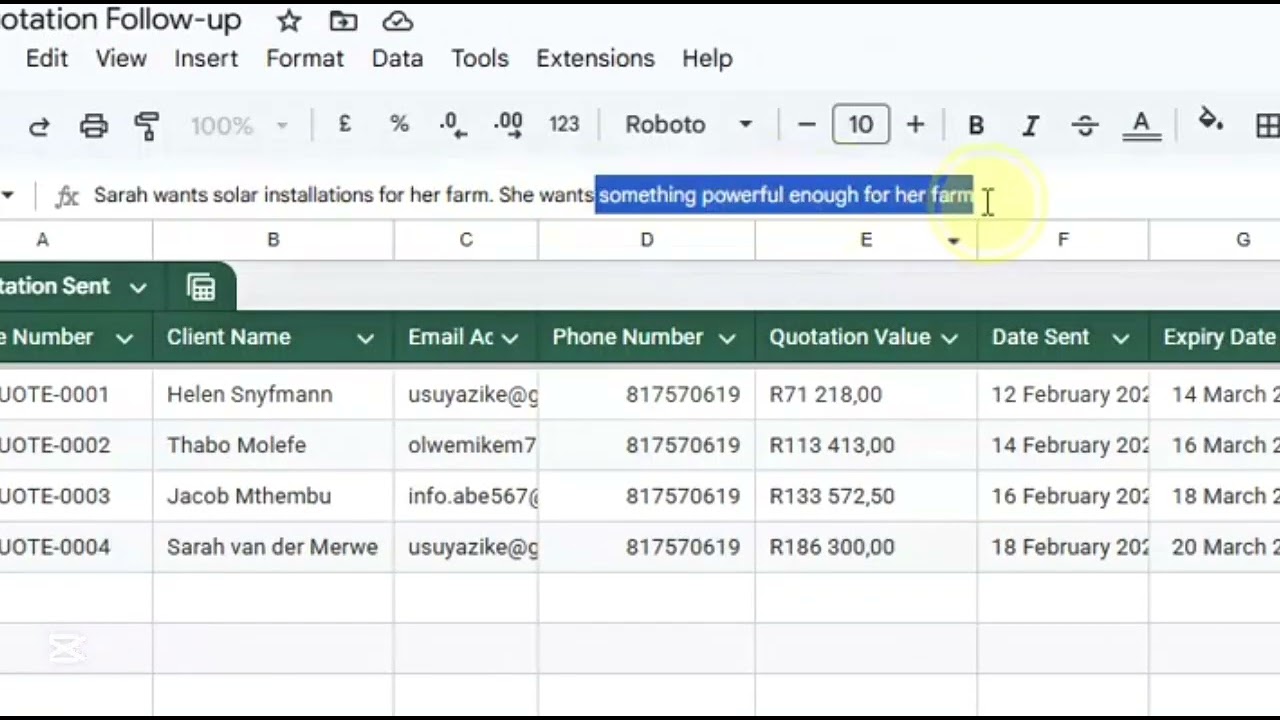Increase decimal places
The width and height of the screenshot is (1280, 720).
tap(508, 124)
